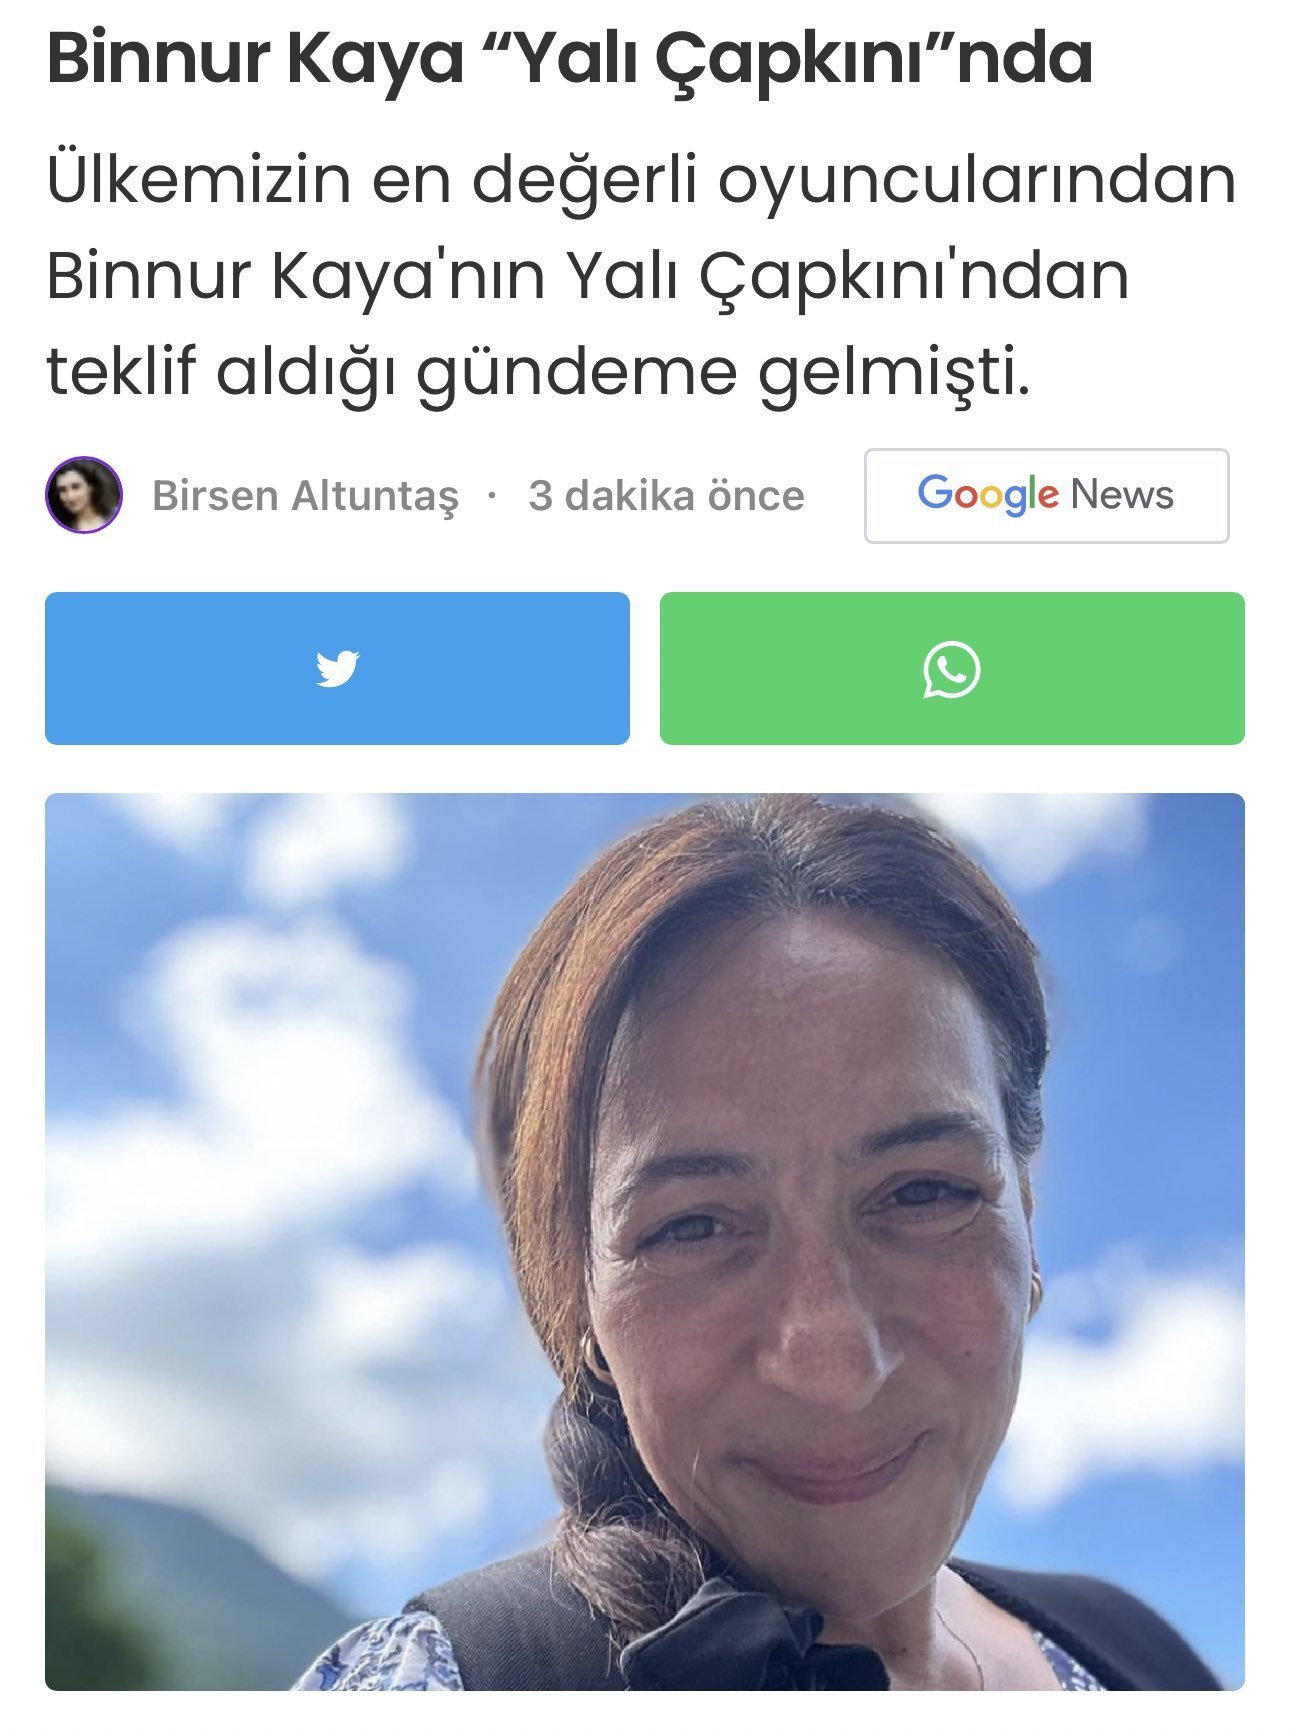The image size is (1289, 1729).
Task: Tap the WhatsApp phone-bubble icon
Action: [x=951, y=669]
